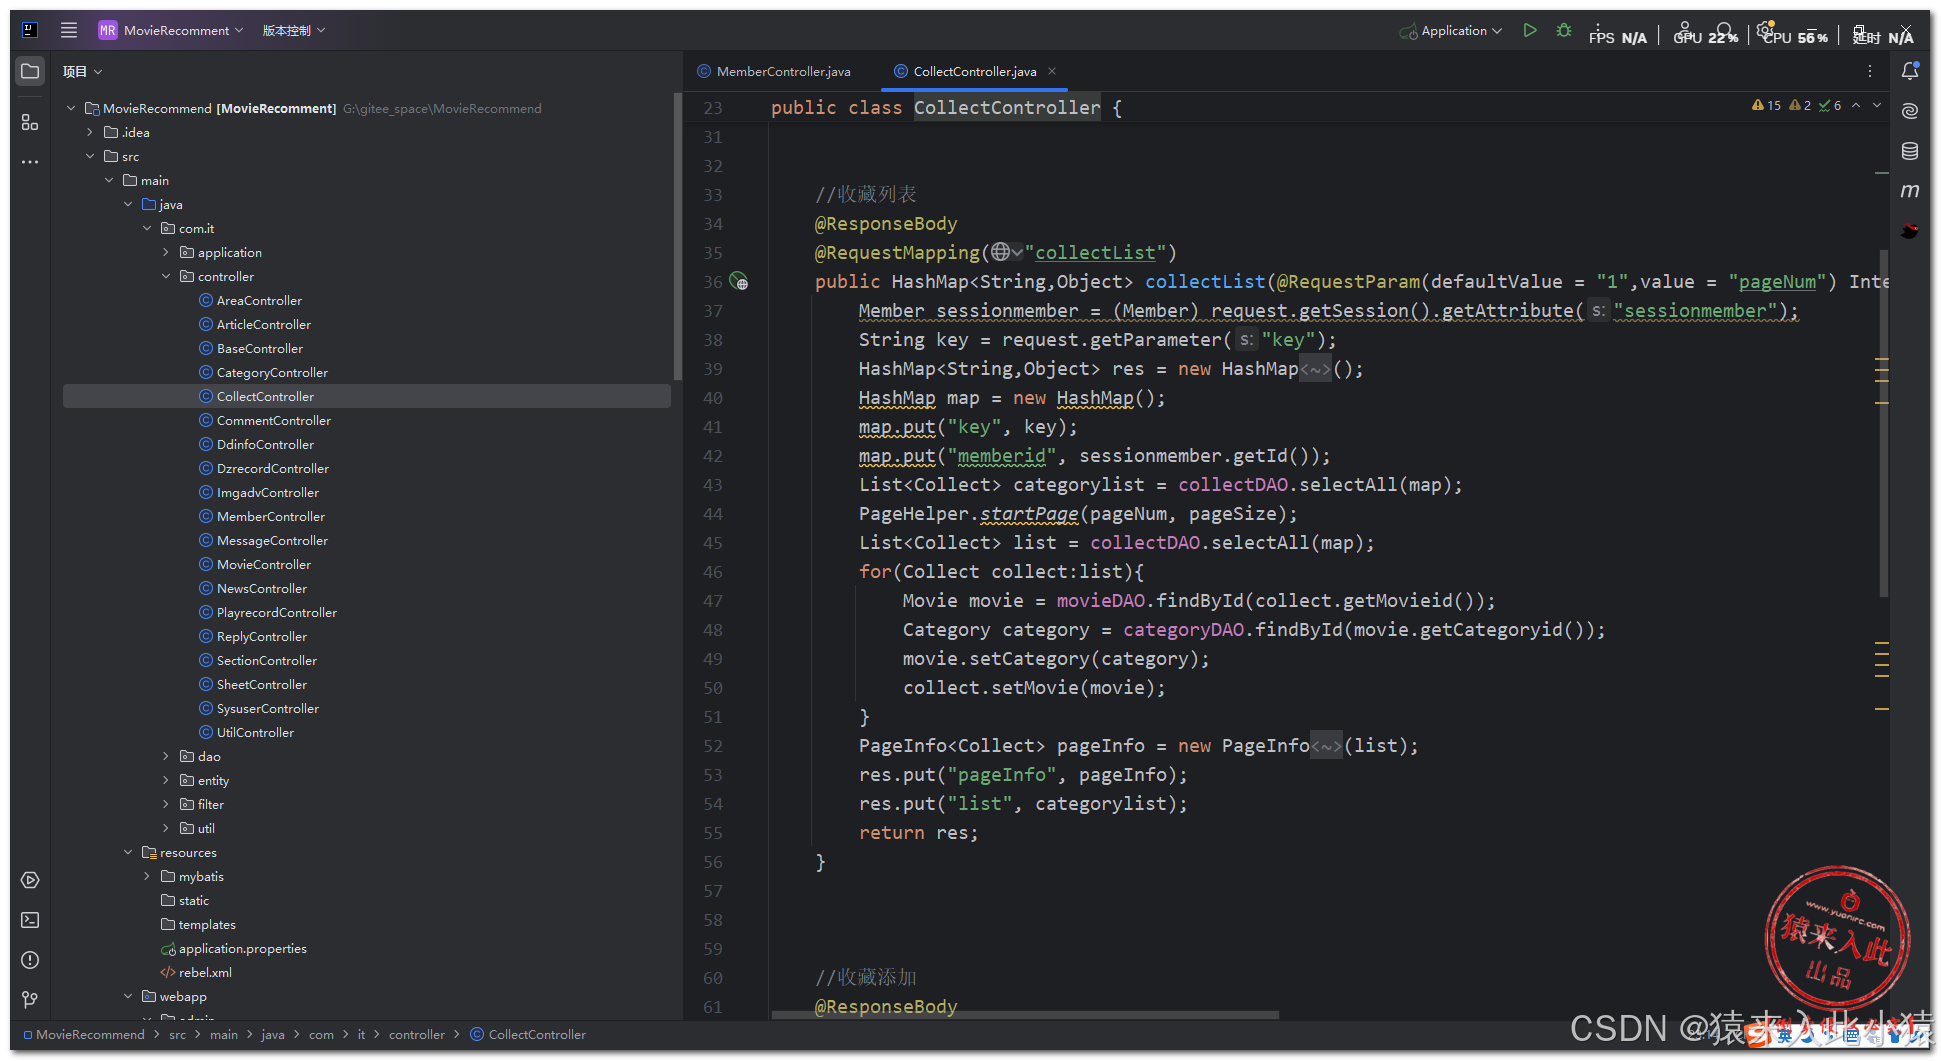Expand the folded HashMap generics on line 39

(x=1315, y=369)
